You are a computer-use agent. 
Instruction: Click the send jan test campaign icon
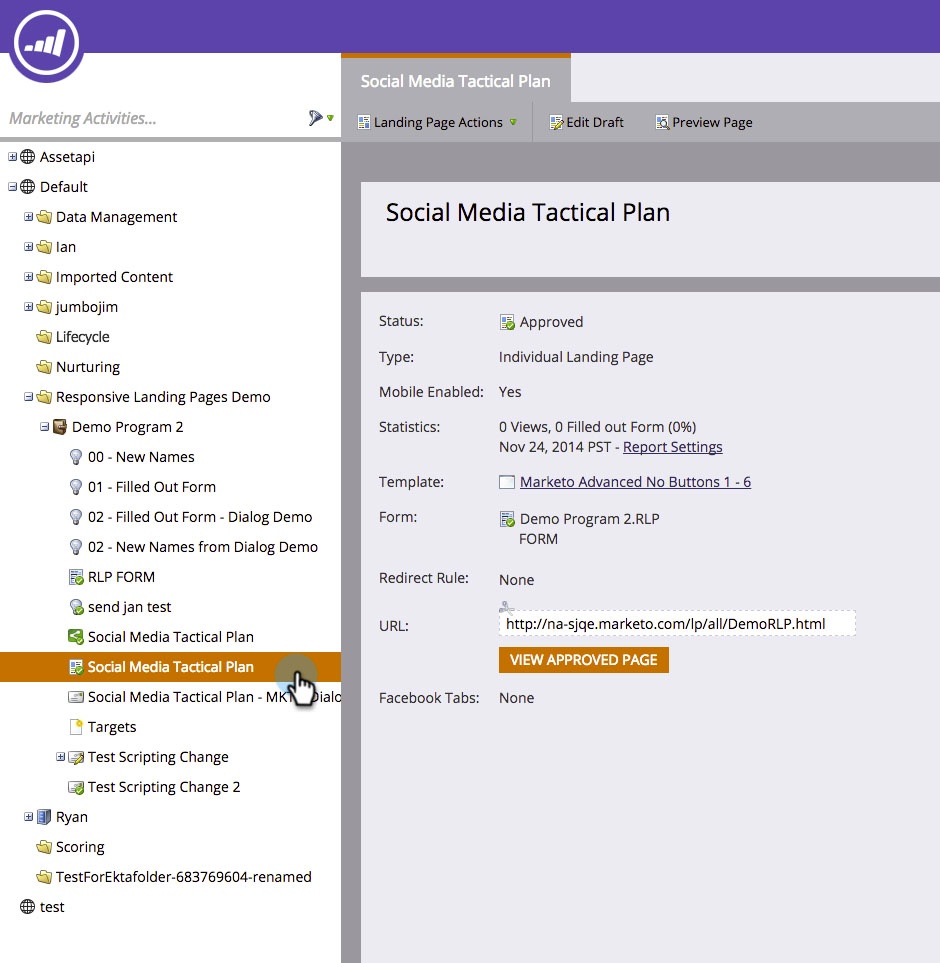[76, 607]
